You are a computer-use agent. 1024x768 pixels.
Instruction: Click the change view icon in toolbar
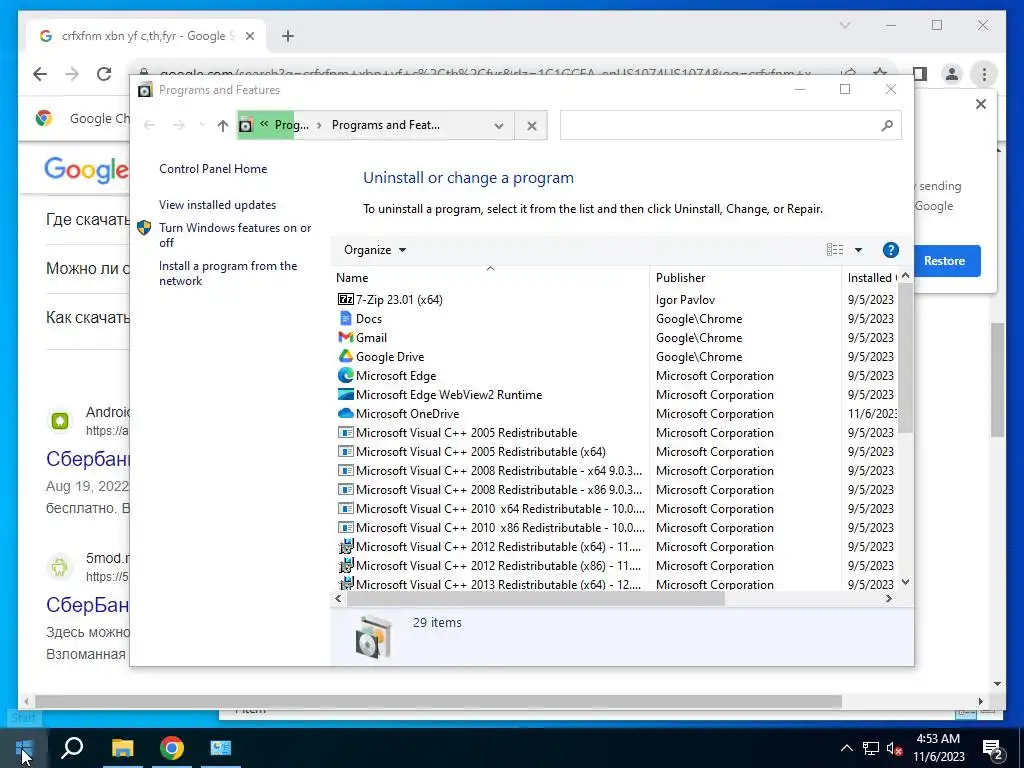(835, 249)
